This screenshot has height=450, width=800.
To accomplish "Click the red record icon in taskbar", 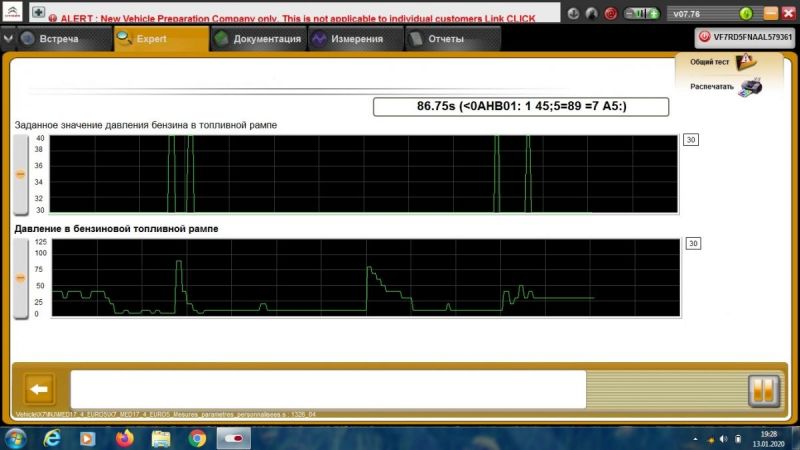I will point(236,438).
